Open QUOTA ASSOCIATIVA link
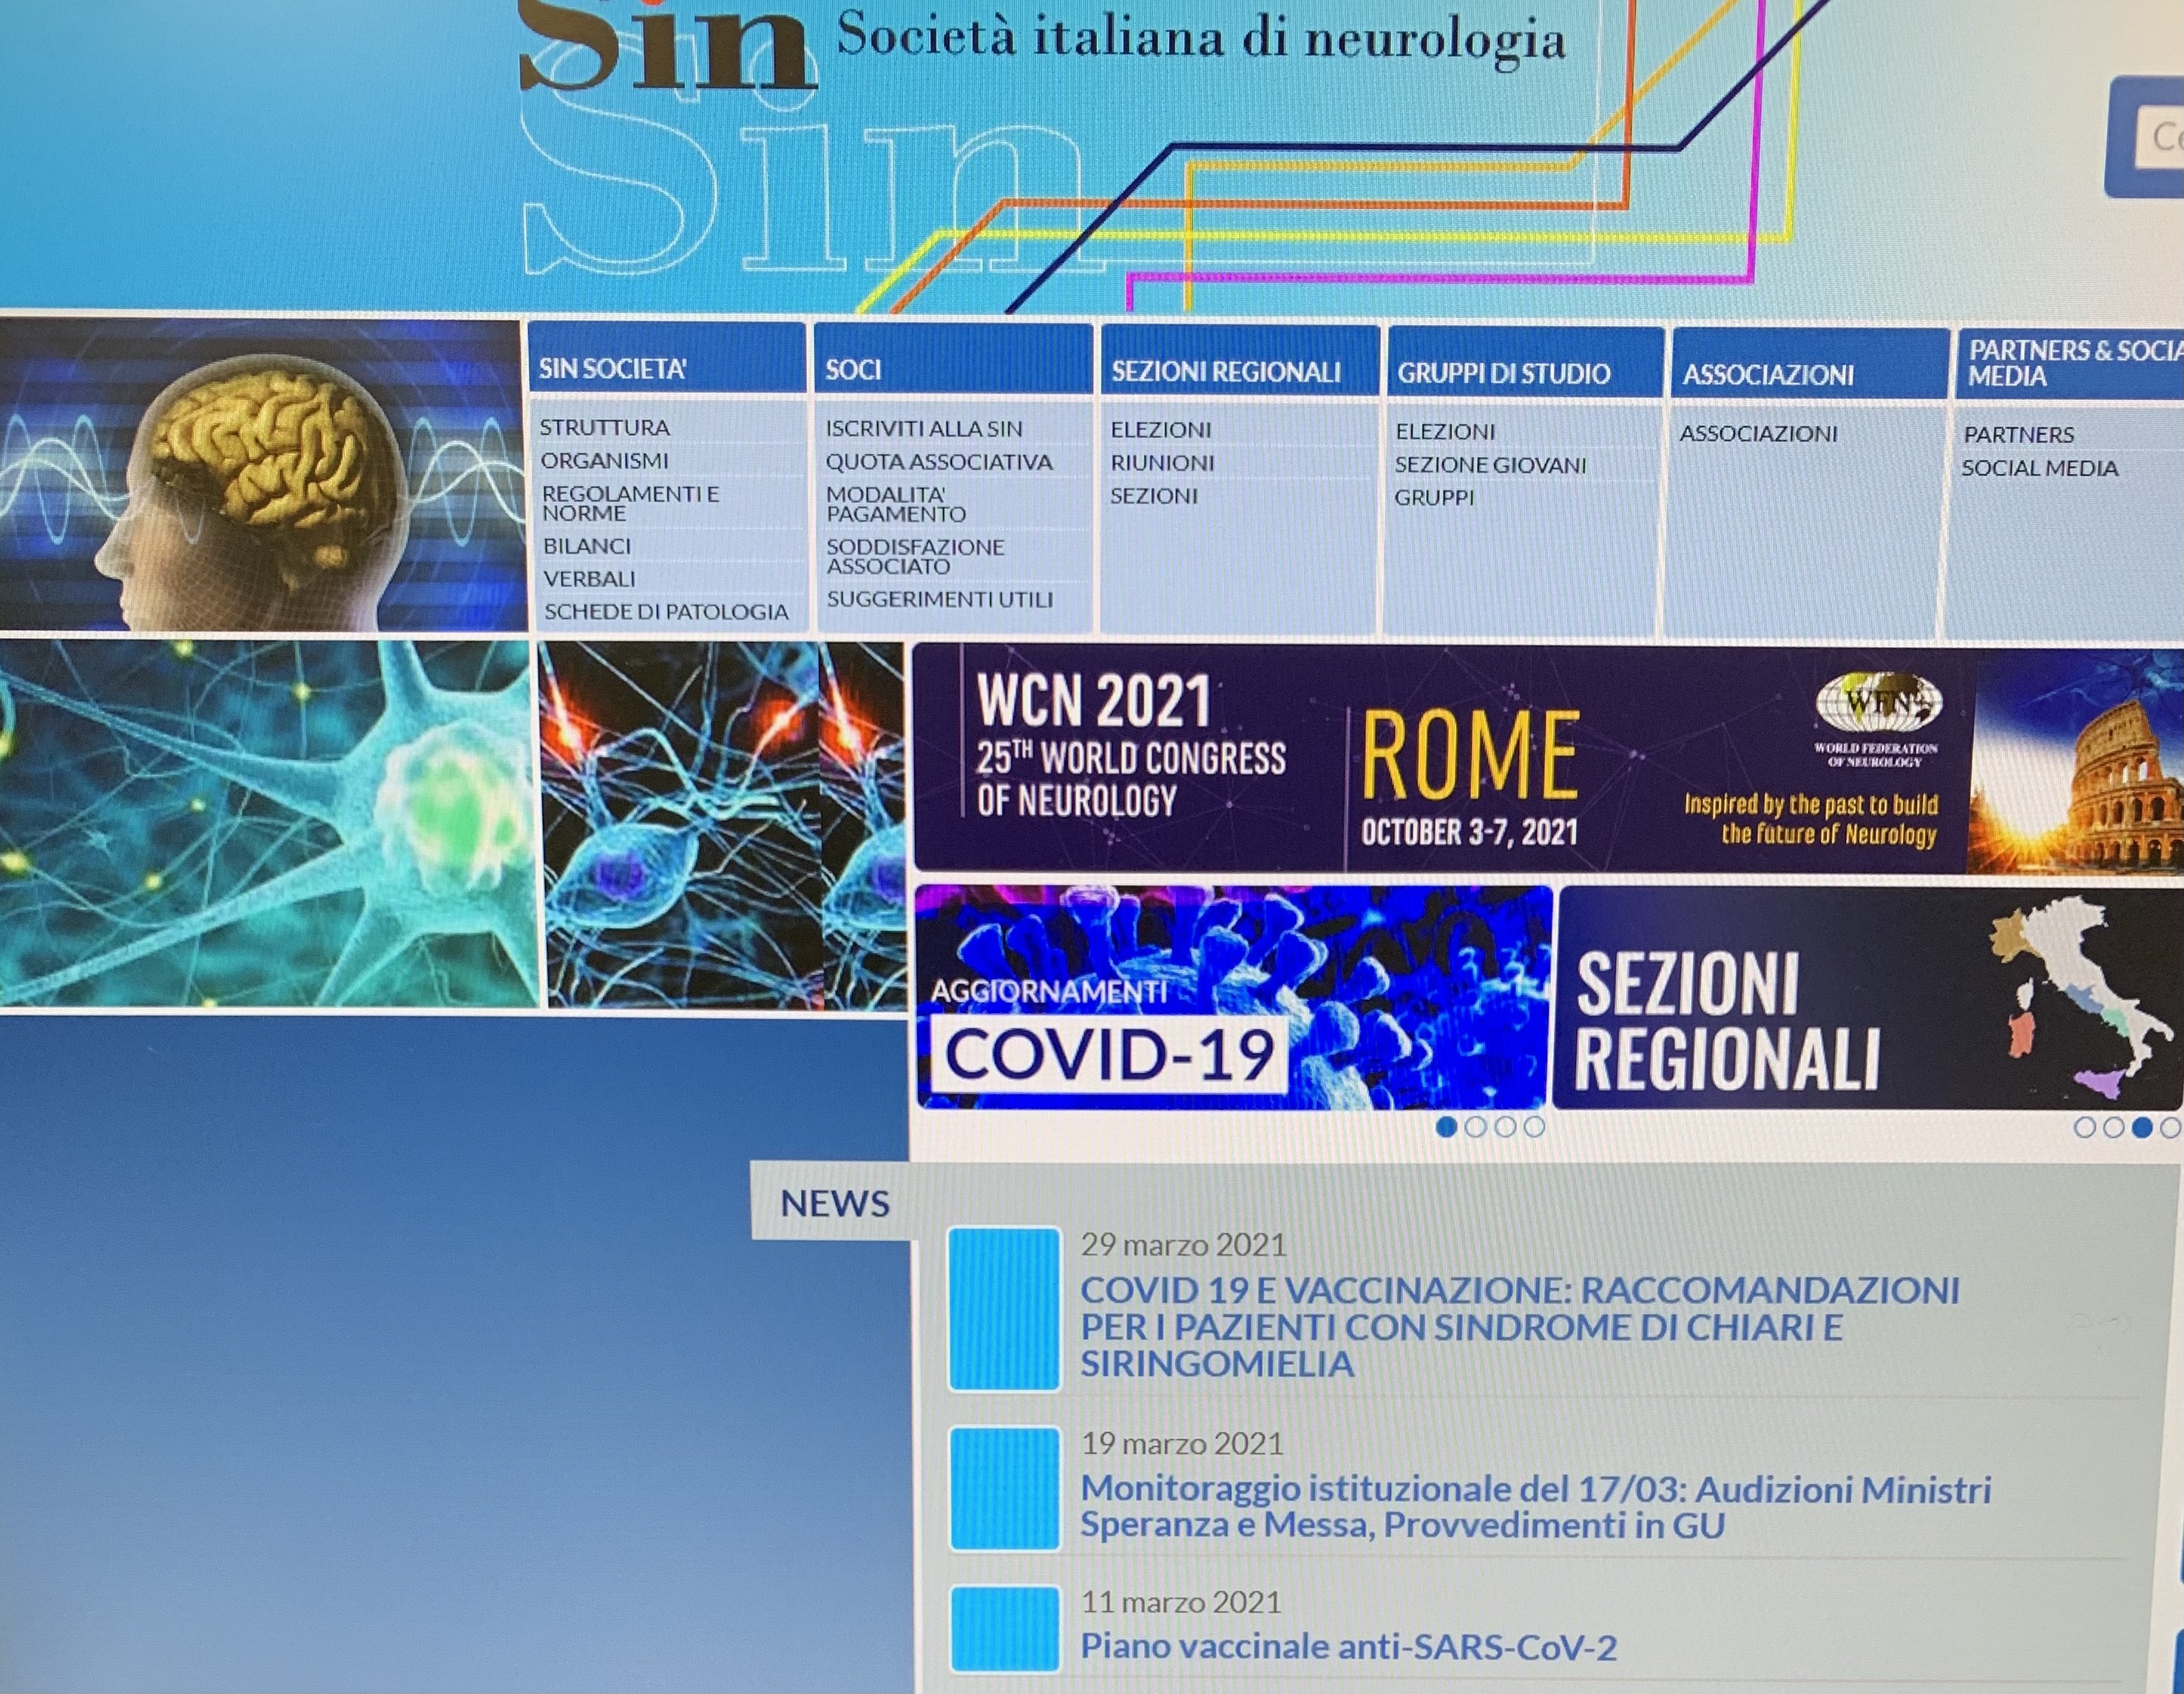 coord(939,461)
